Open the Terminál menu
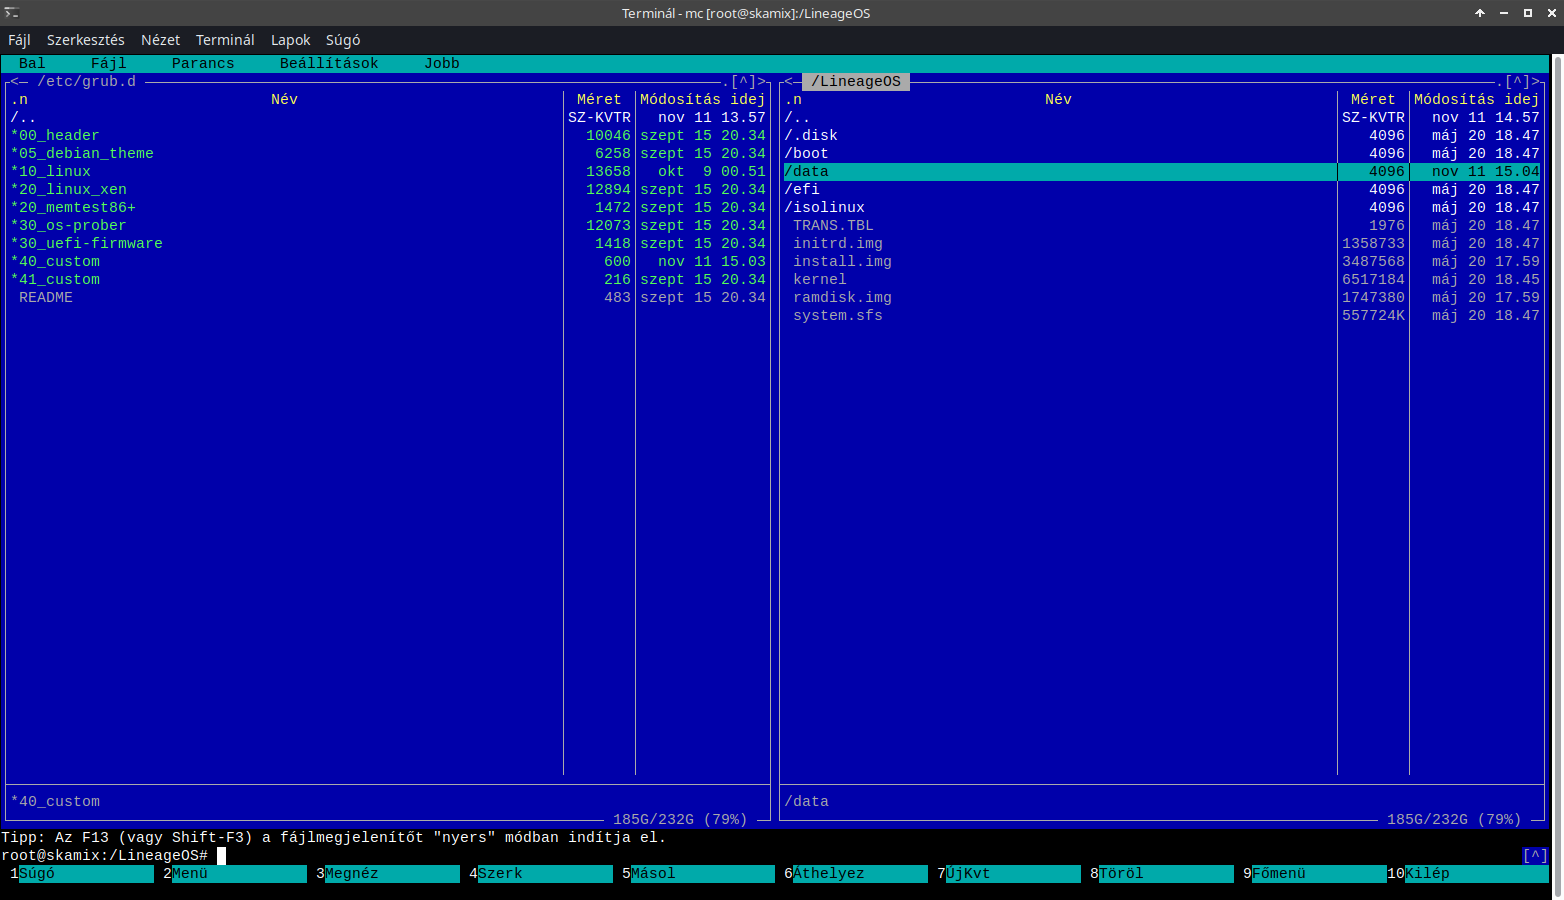The width and height of the screenshot is (1564, 900). pos(225,40)
